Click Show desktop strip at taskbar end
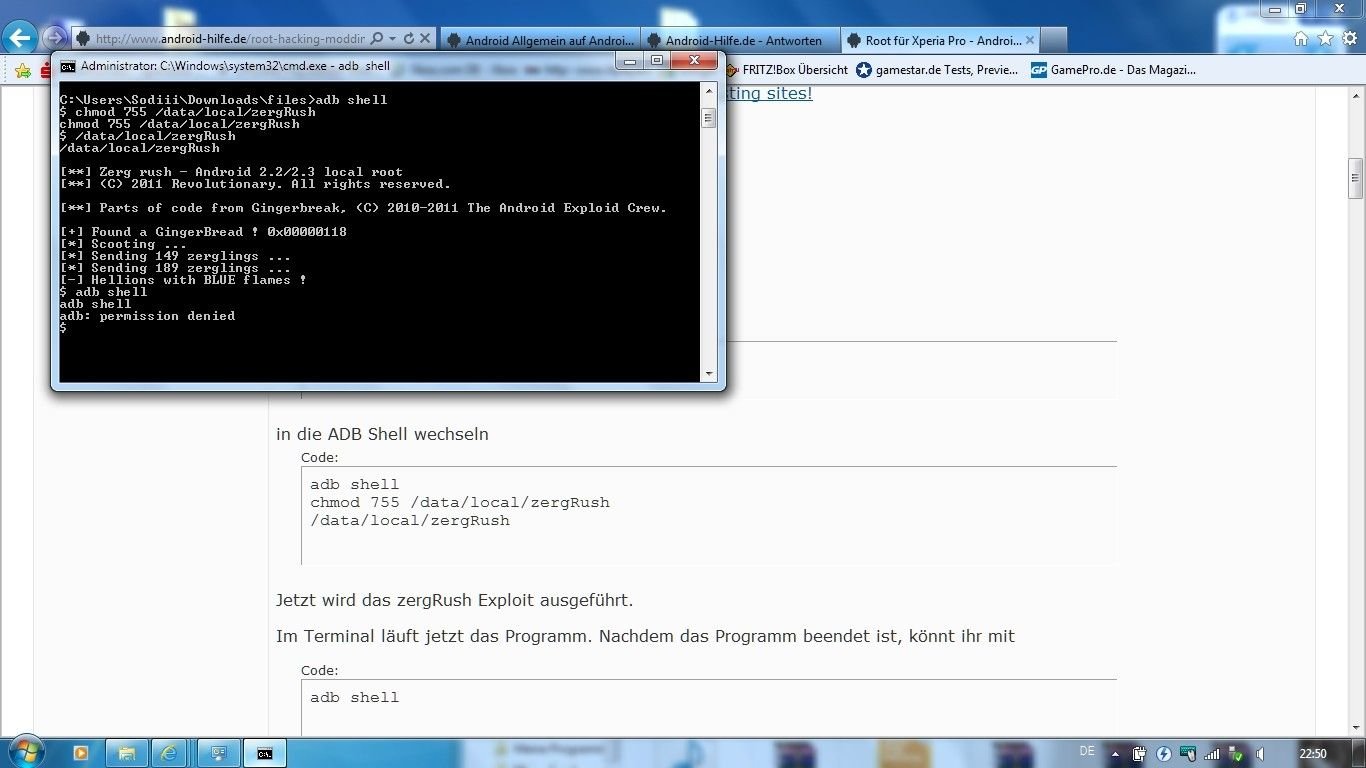 click(1359, 753)
